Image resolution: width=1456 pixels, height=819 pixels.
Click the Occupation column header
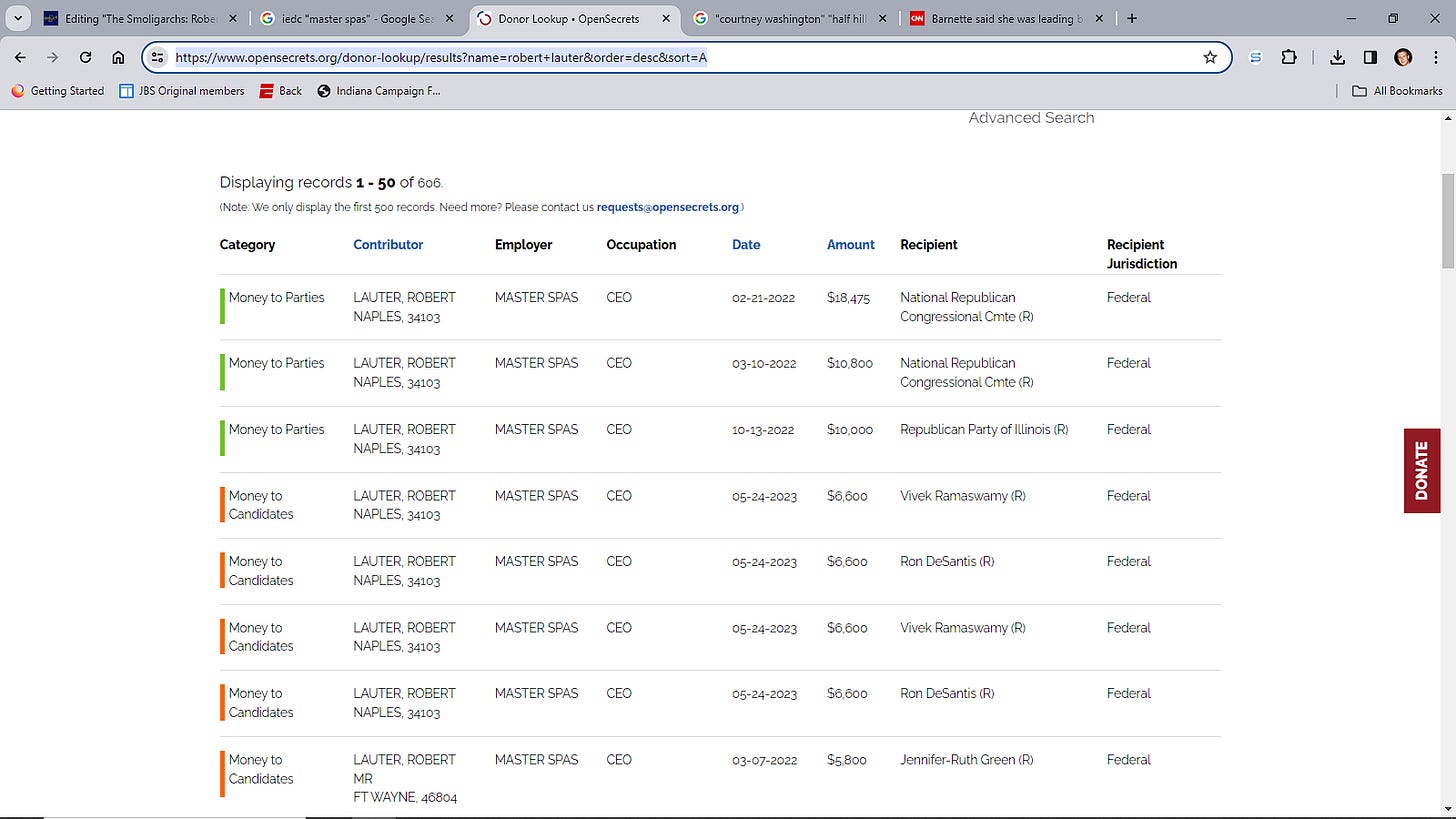click(641, 245)
